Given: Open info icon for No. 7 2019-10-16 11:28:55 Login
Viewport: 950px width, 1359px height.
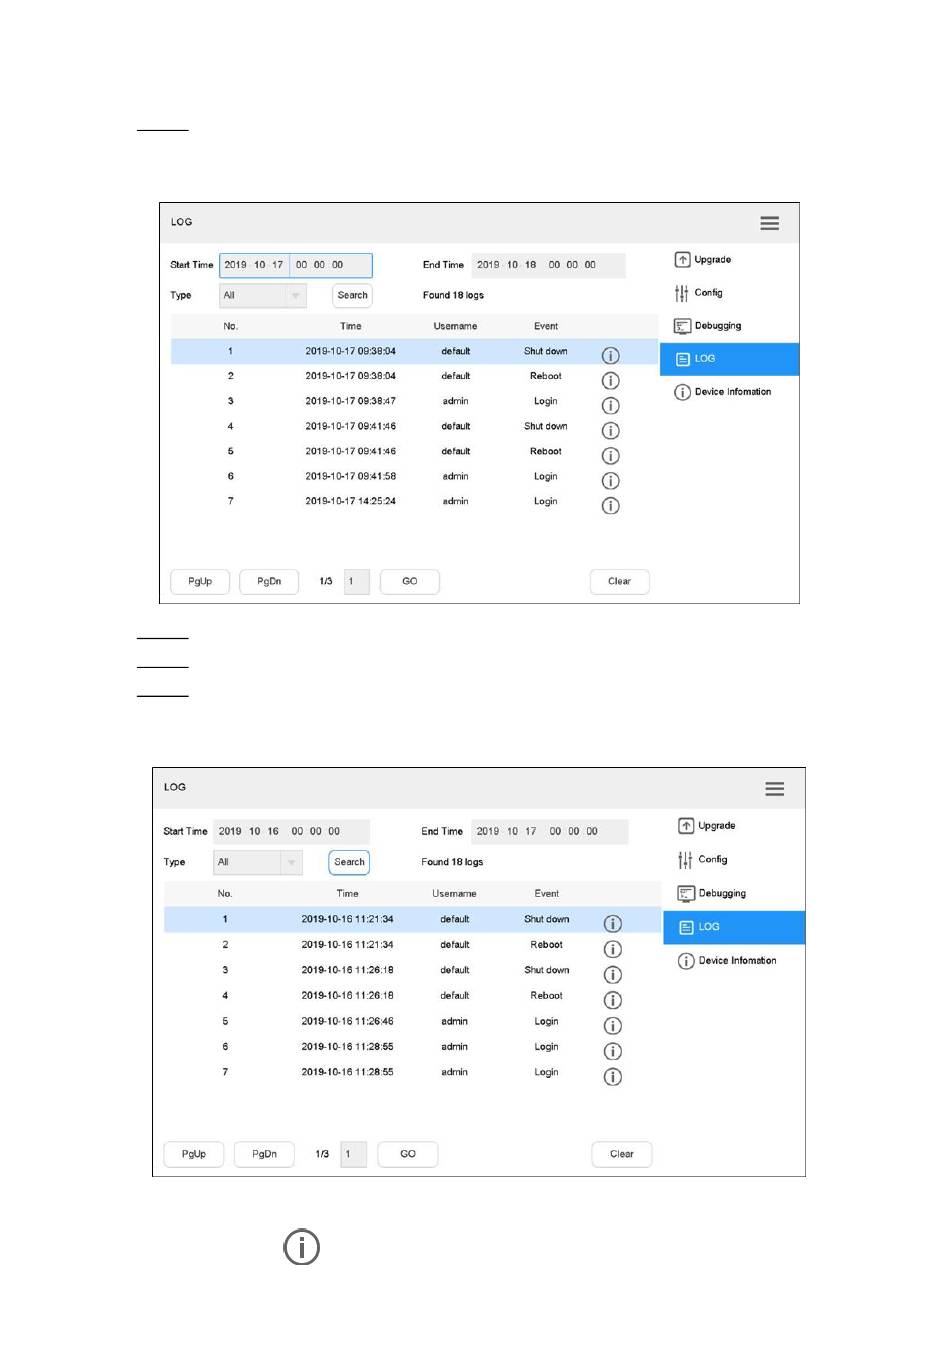Looking at the screenshot, I should [613, 1077].
